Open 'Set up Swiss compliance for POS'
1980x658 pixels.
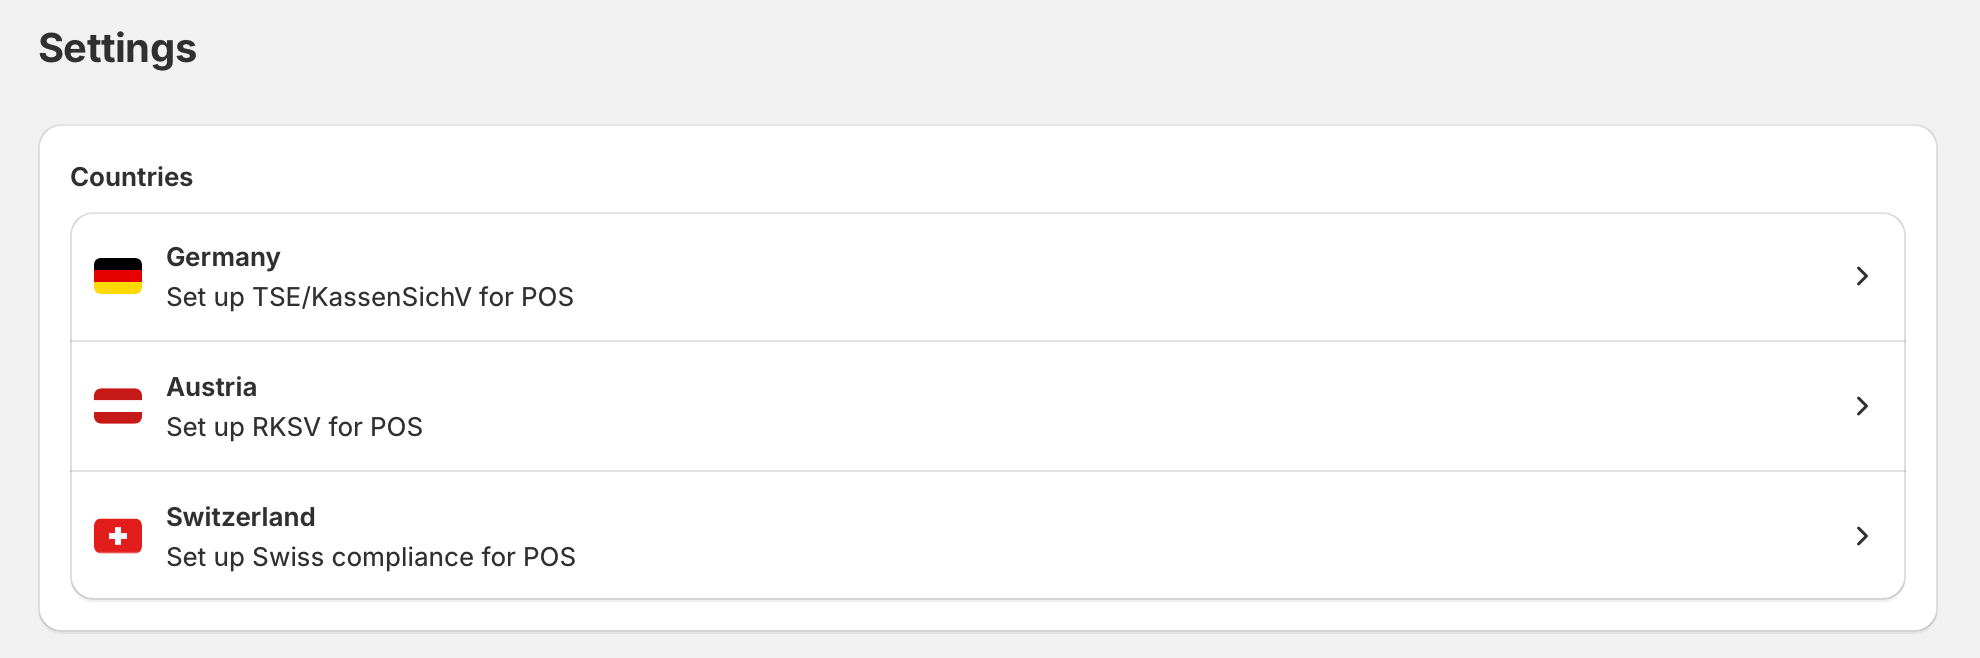tap(370, 557)
